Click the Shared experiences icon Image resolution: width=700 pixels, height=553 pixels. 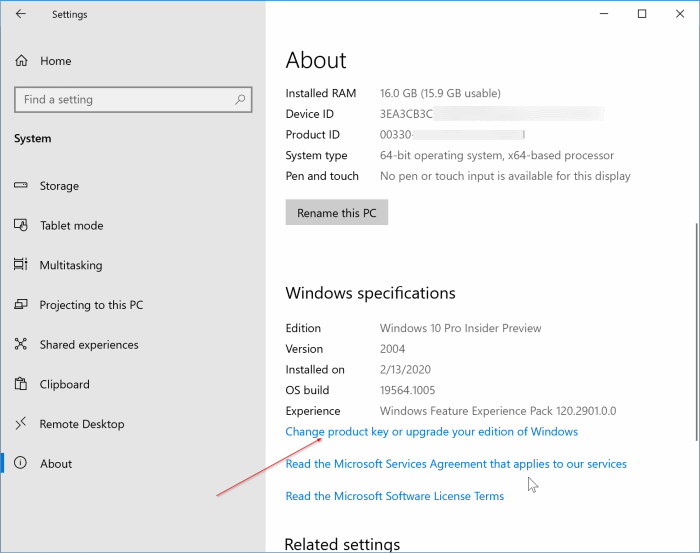(x=21, y=344)
